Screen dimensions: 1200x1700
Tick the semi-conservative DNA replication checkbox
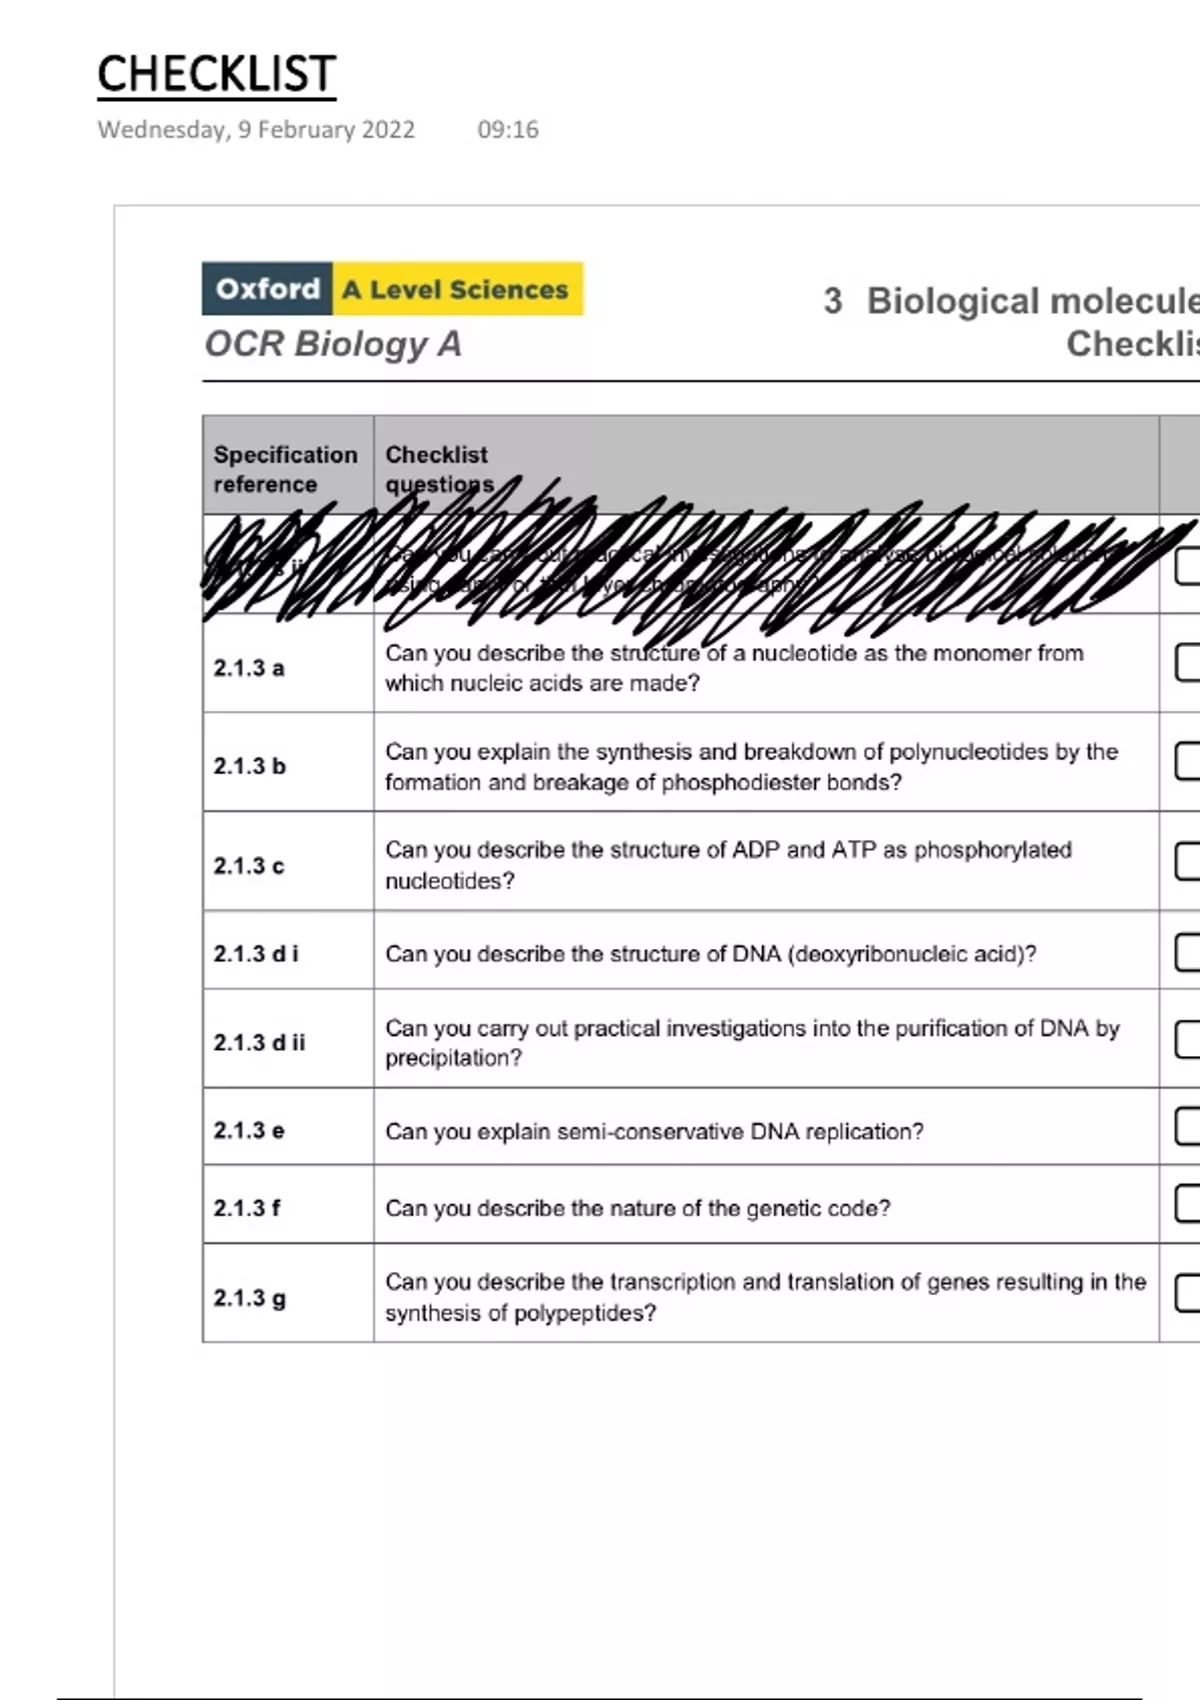(1189, 1126)
